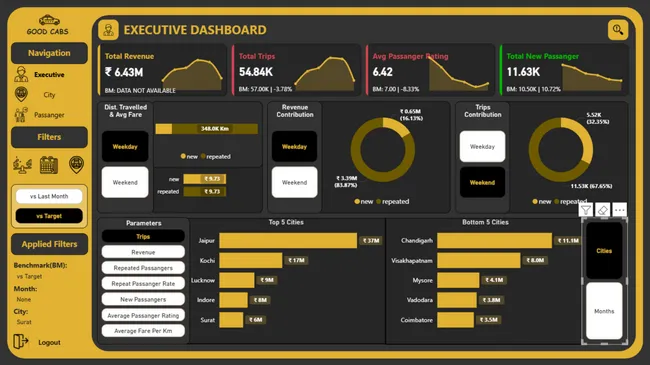Click the Kochi bar in Top 5 Cities
This screenshot has height=365, width=650.
pos(251,260)
